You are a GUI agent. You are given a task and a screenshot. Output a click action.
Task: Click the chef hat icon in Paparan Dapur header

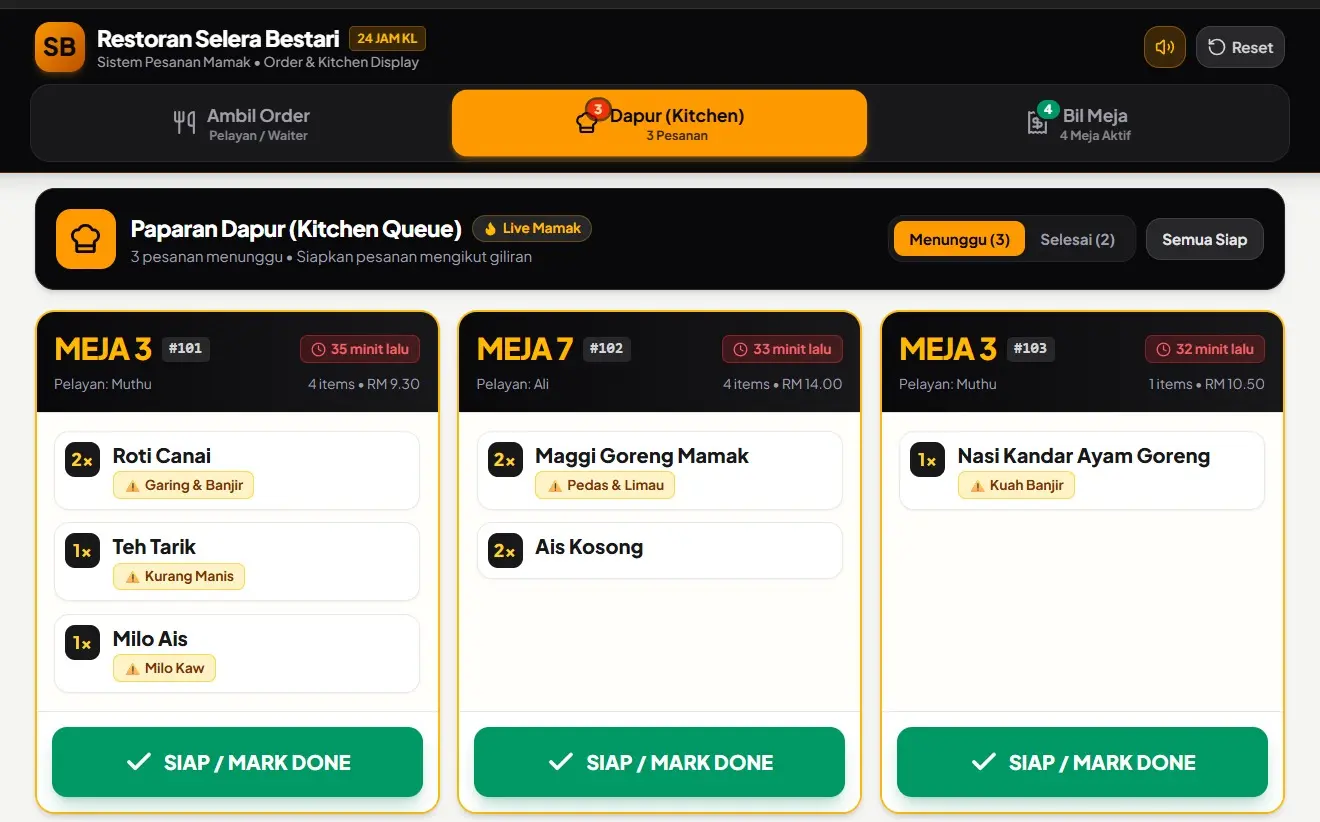click(x=86, y=239)
